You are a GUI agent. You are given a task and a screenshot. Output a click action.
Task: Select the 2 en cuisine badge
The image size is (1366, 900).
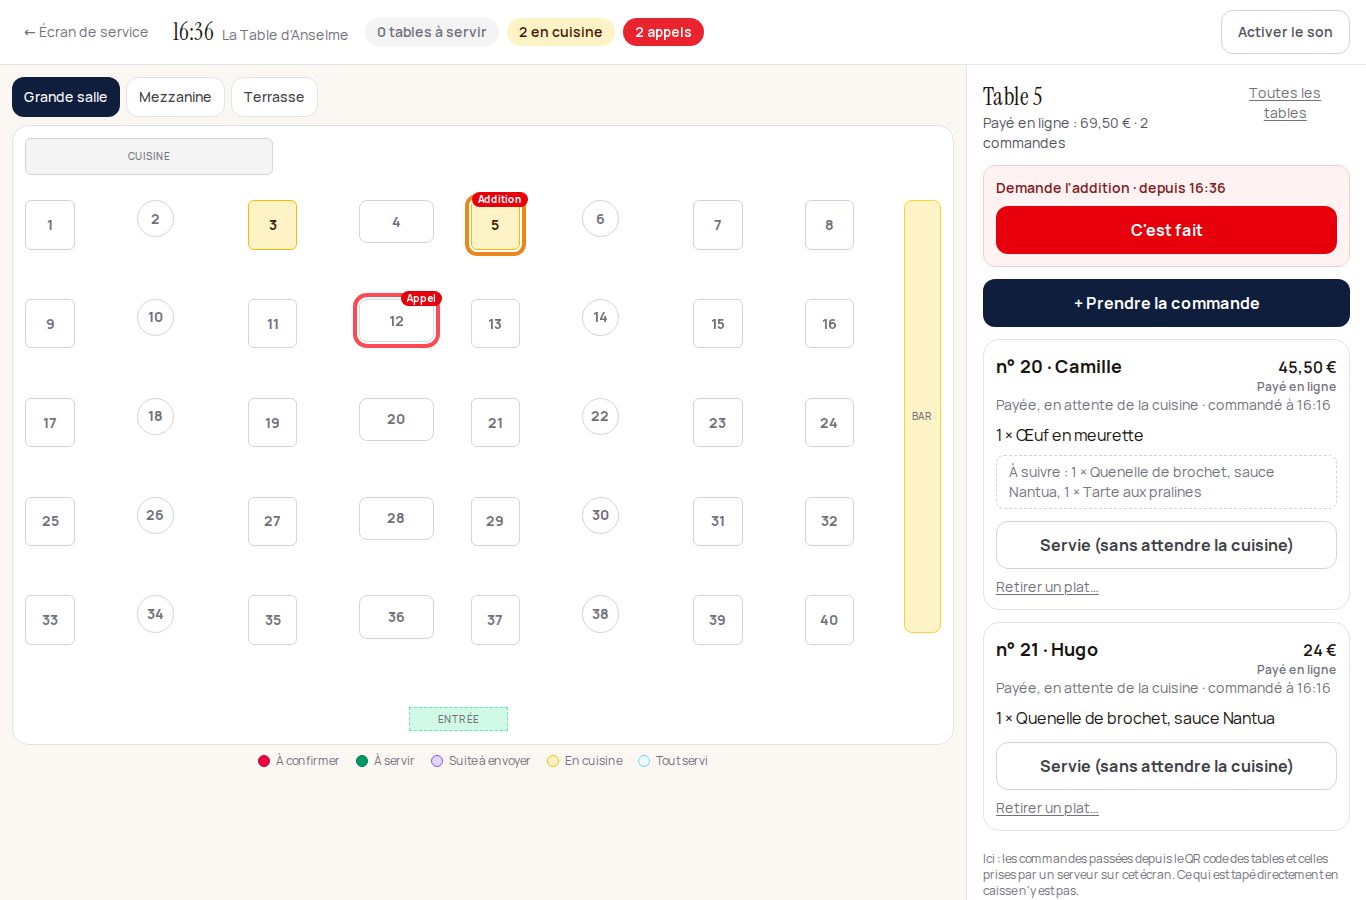pos(560,32)
